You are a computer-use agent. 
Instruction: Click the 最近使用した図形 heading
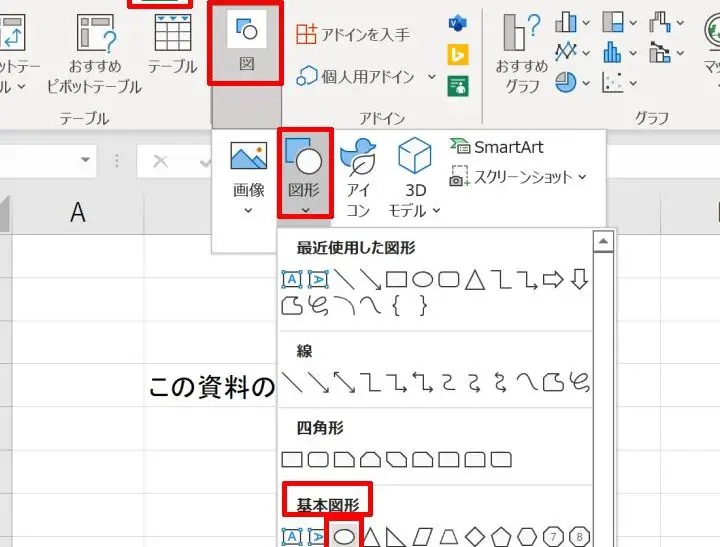coord(356,248)
